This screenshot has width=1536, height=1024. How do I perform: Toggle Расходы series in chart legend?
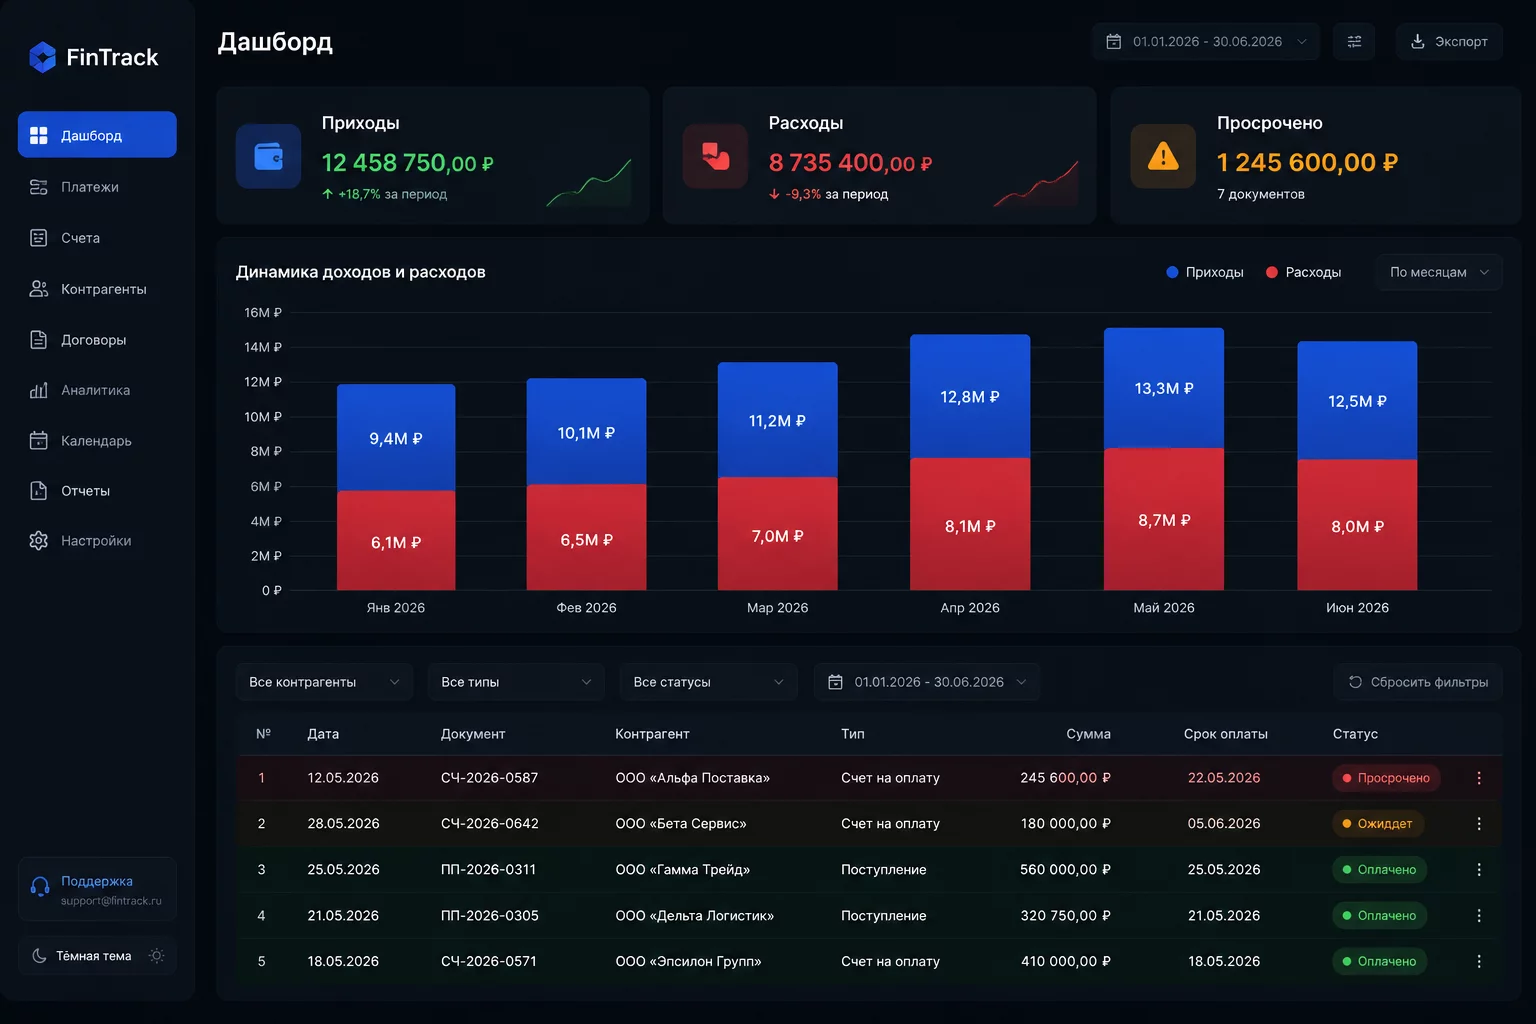tap(1304, 272)
